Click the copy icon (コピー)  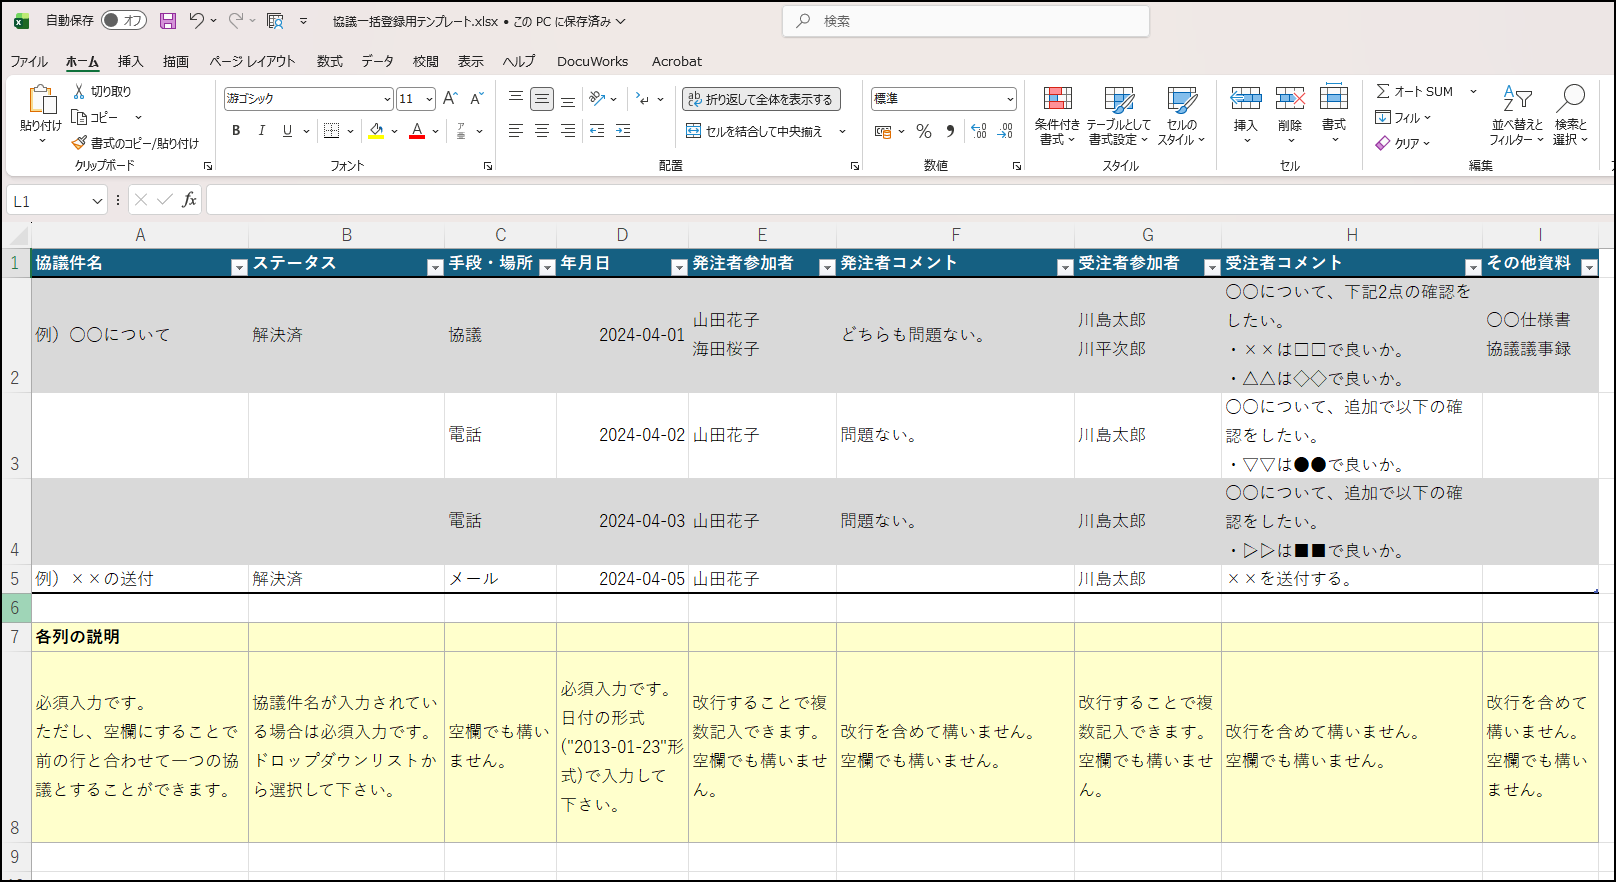(79, 117)
